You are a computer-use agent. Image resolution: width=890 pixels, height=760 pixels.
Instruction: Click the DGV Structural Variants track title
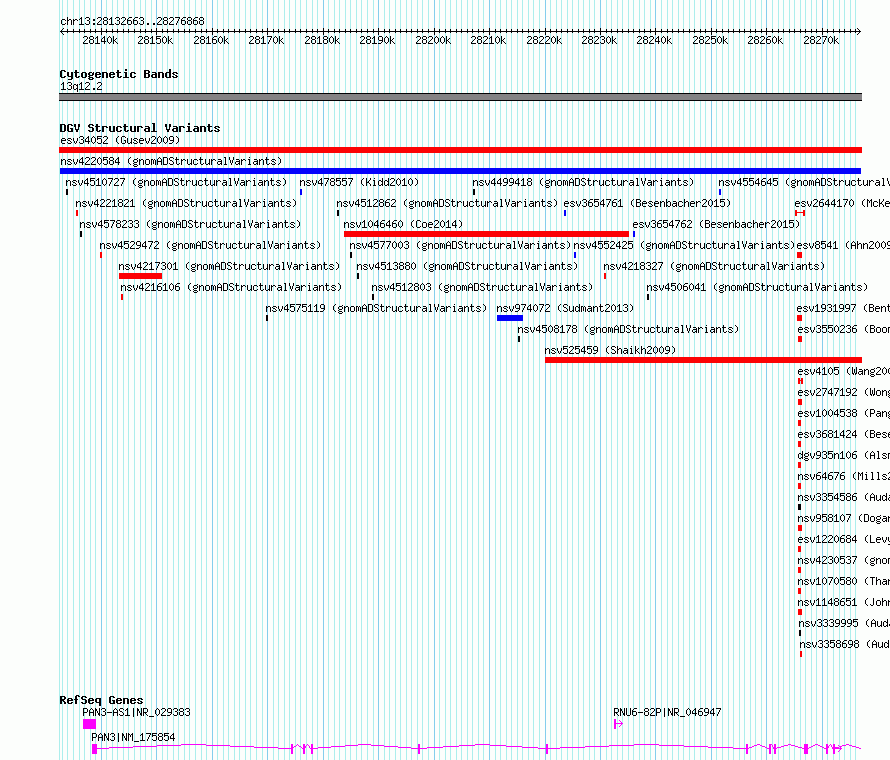(140, 128)
